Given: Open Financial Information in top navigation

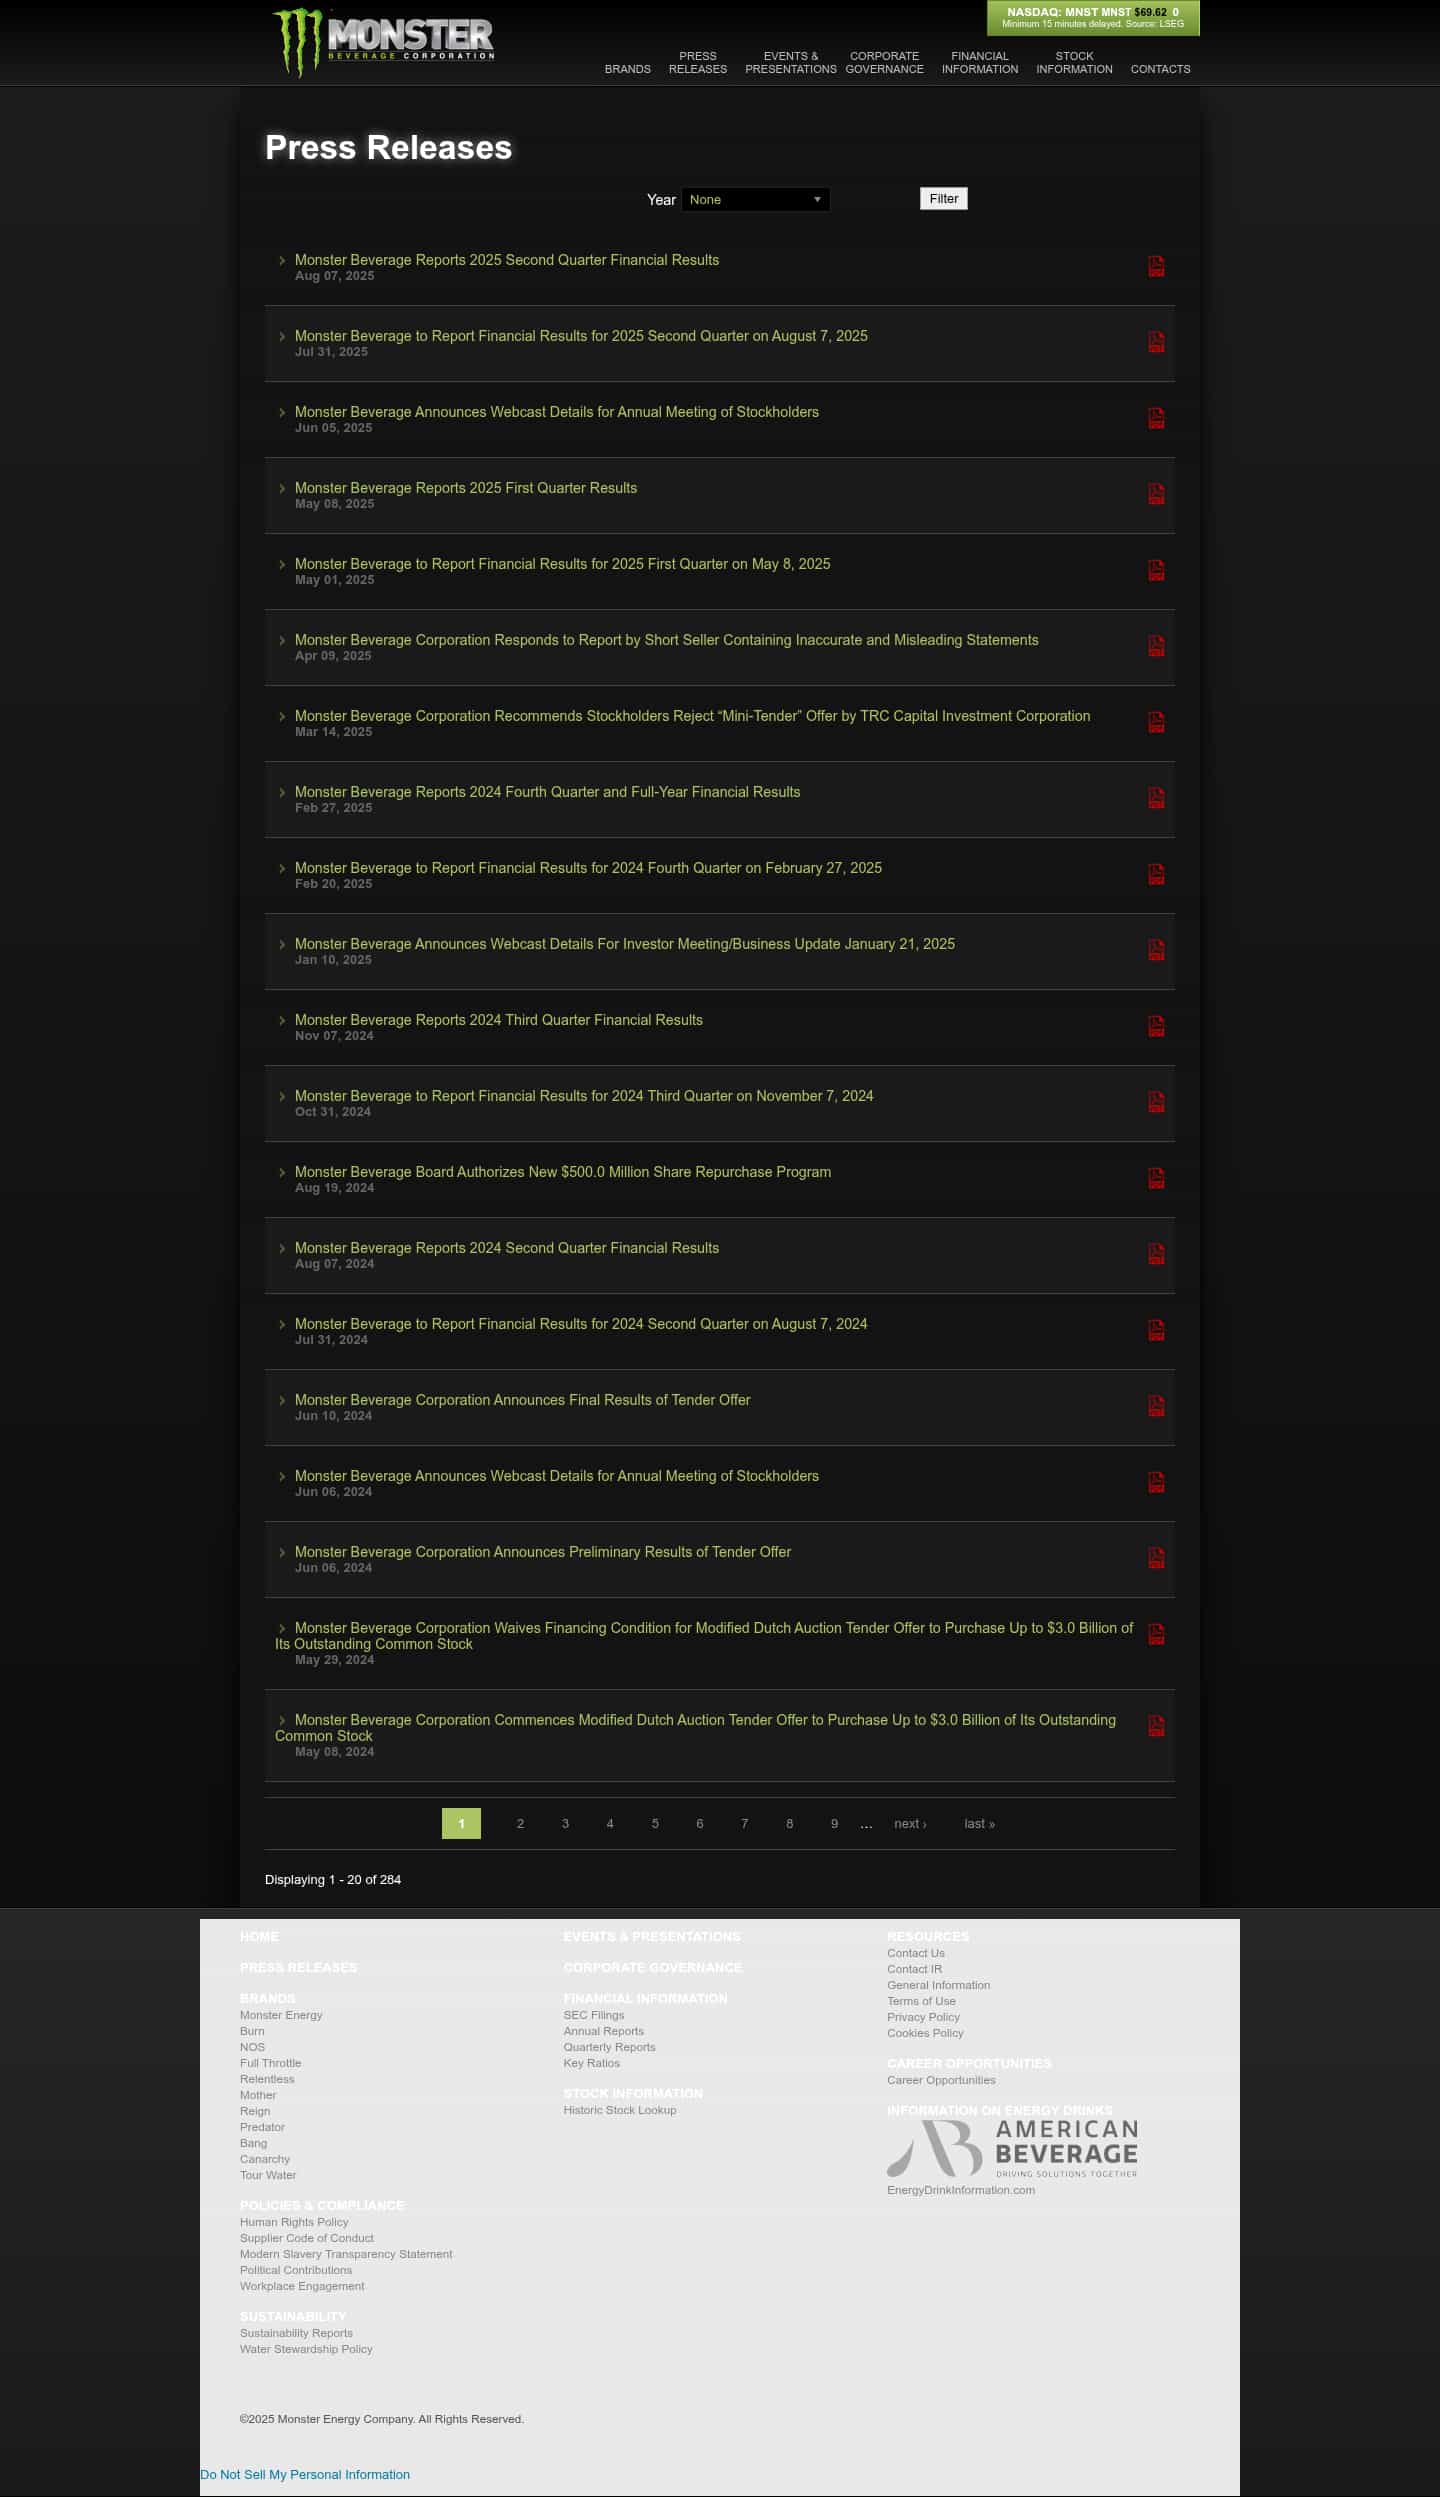Looking at the screenshot, I should pos(980,63).
